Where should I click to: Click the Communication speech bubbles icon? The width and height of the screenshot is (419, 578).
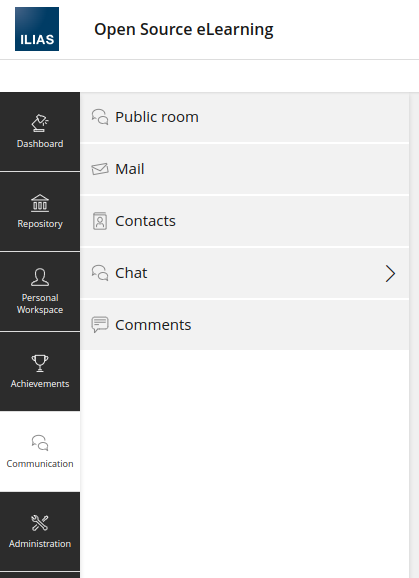tap(40, 443)
